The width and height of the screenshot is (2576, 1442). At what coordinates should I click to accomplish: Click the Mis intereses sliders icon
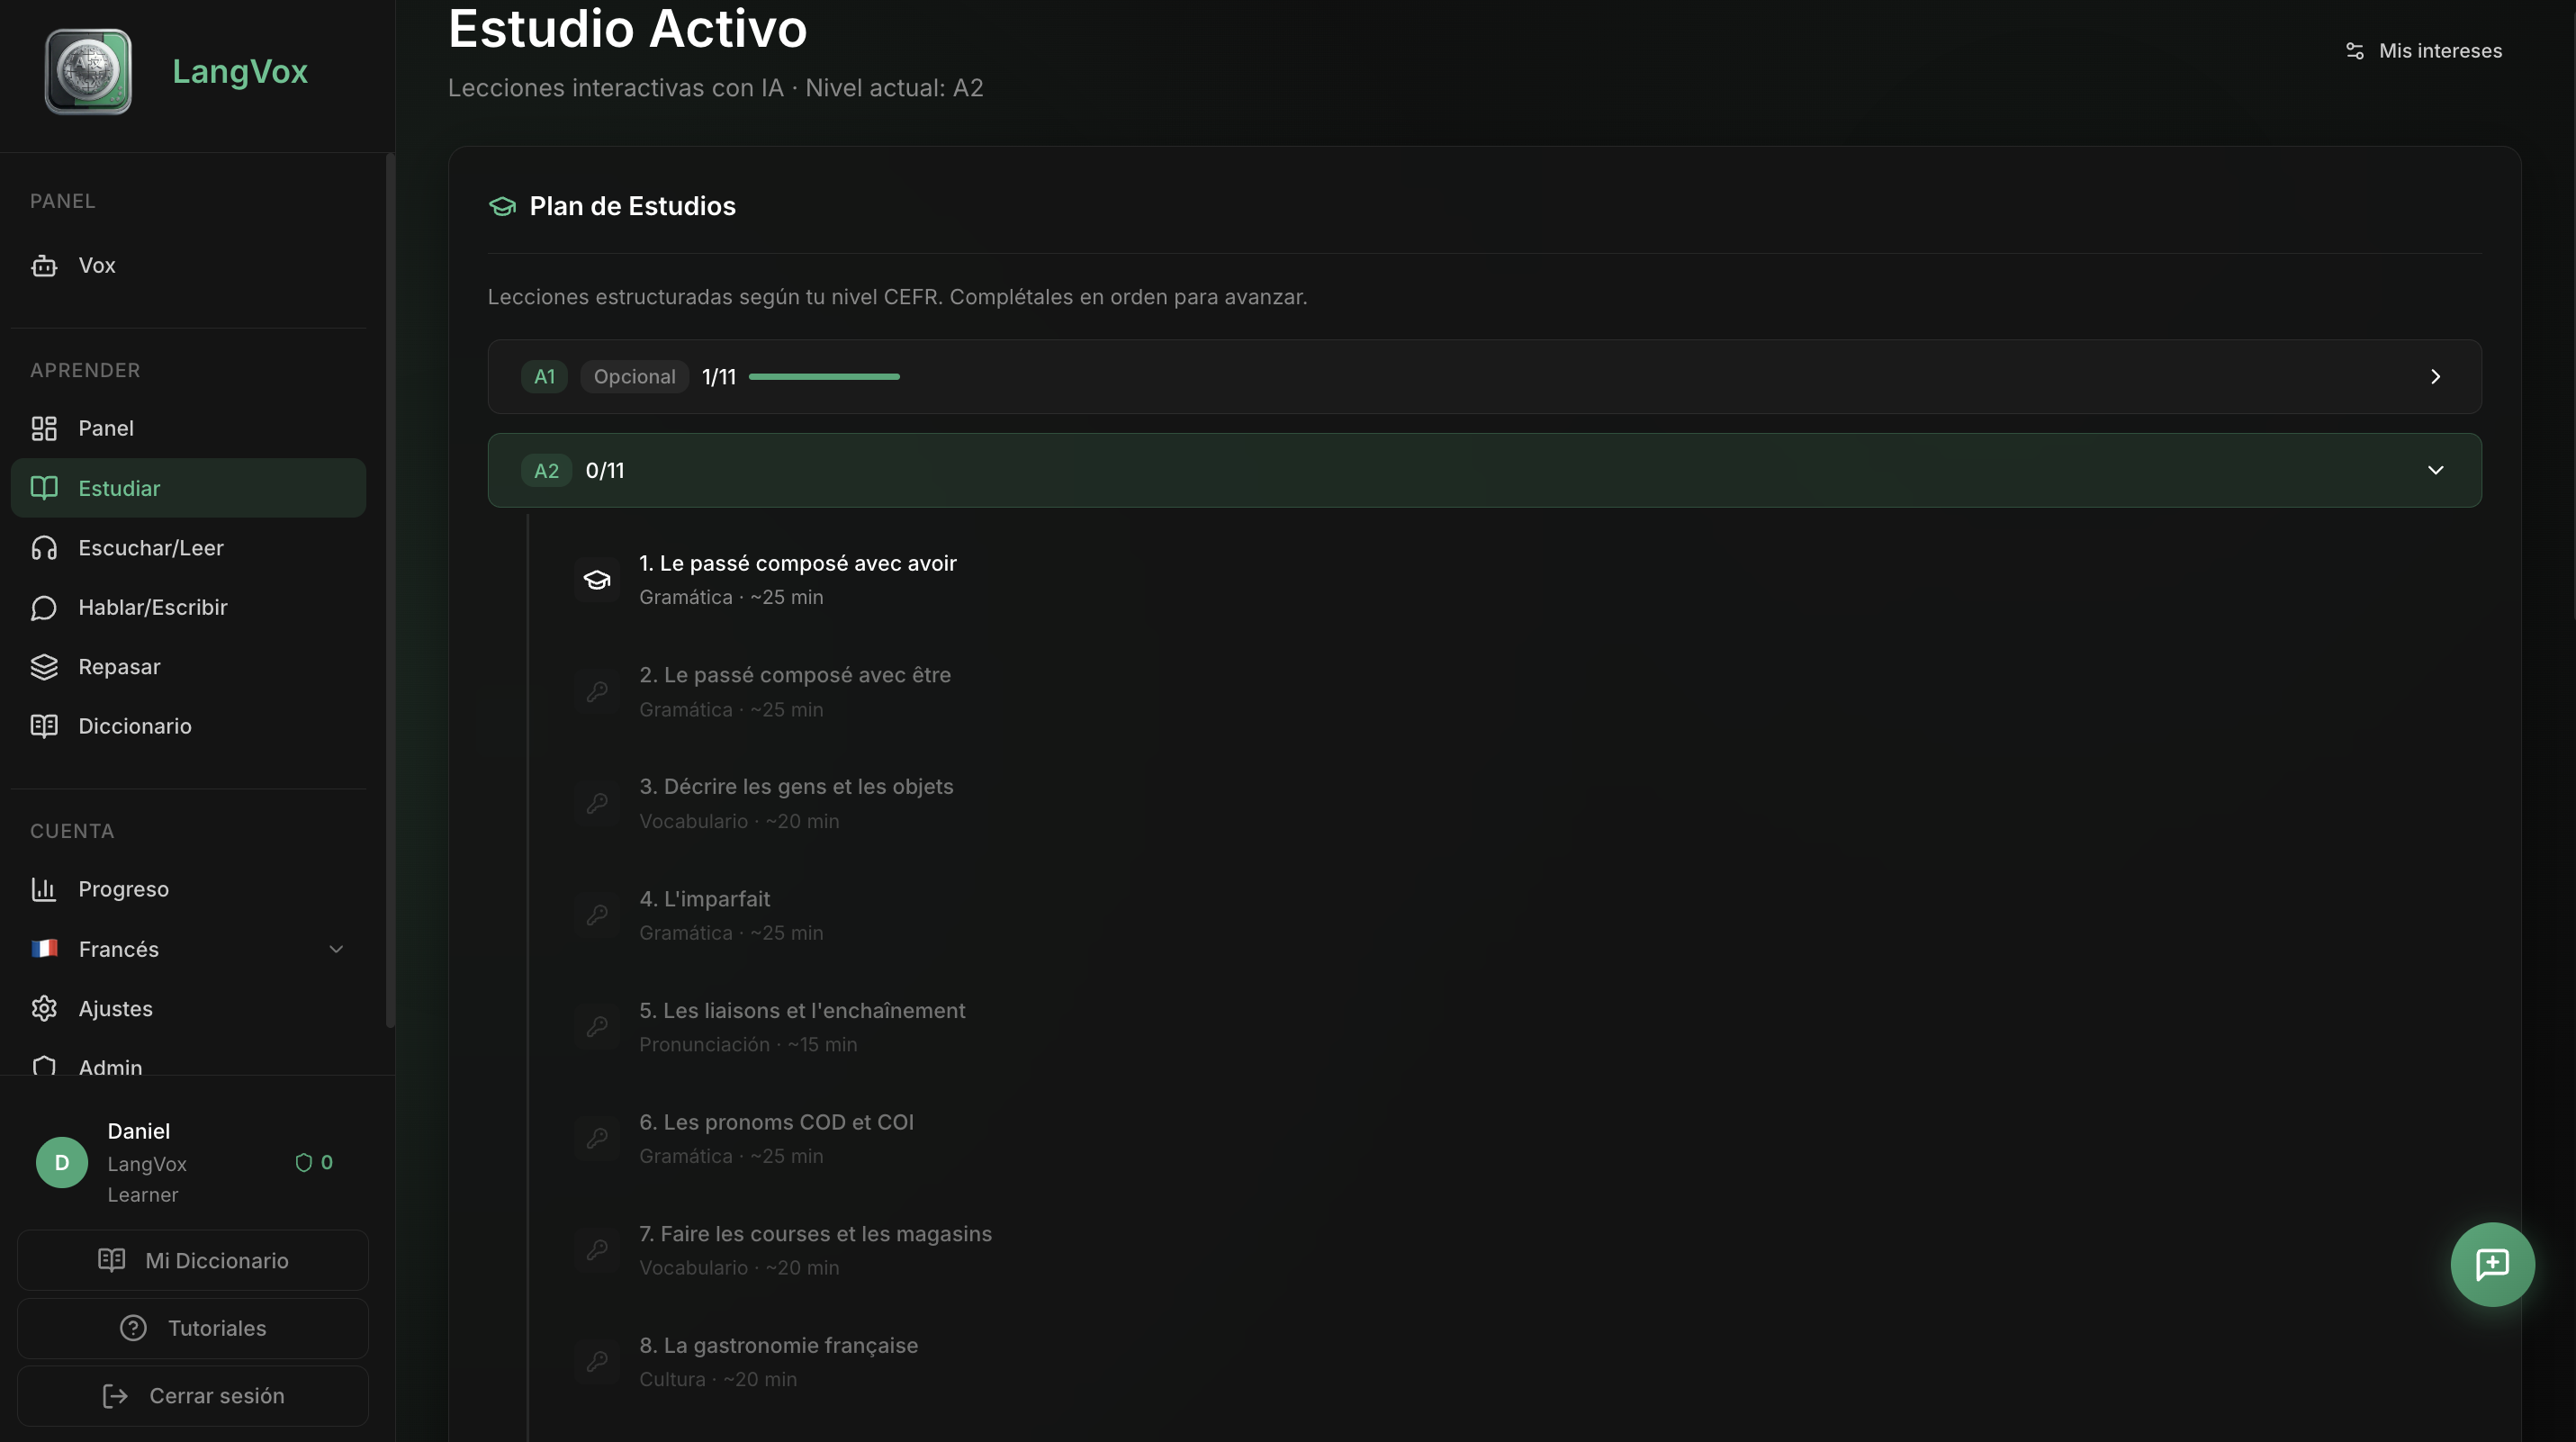(2354, 51)
